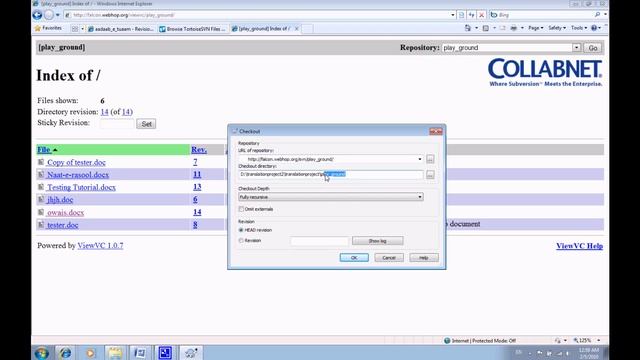Click file icon next to tester.doc
The width and height of the screenshot is (640, 360).
tap(41, 224)
